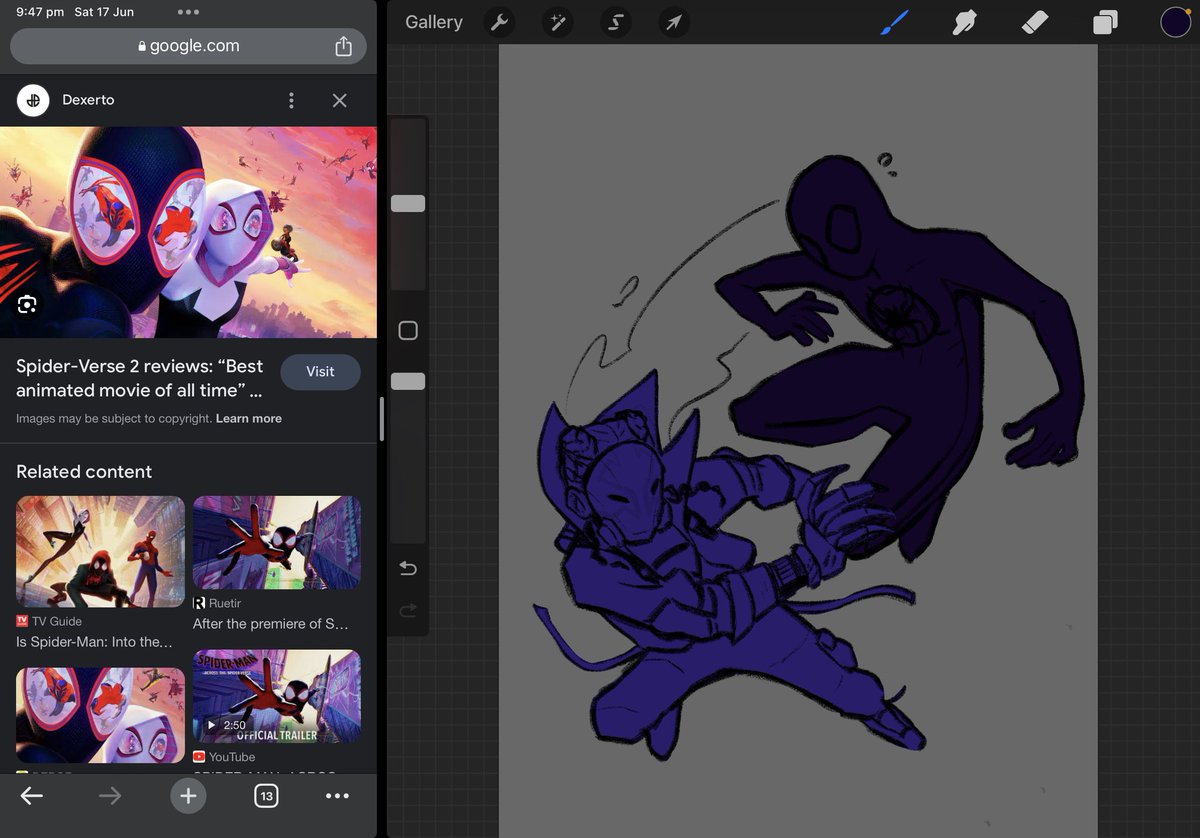Tap the google.com address bar
The height and width of the screenshot is (838, 1200).
click(188, 46)
